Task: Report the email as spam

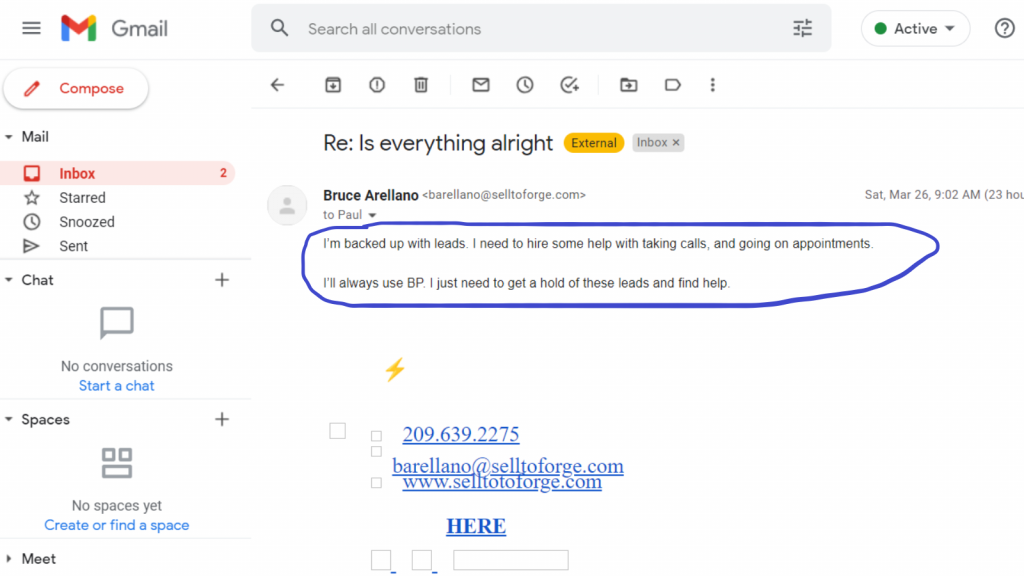Action: click(x=377, y=85)
